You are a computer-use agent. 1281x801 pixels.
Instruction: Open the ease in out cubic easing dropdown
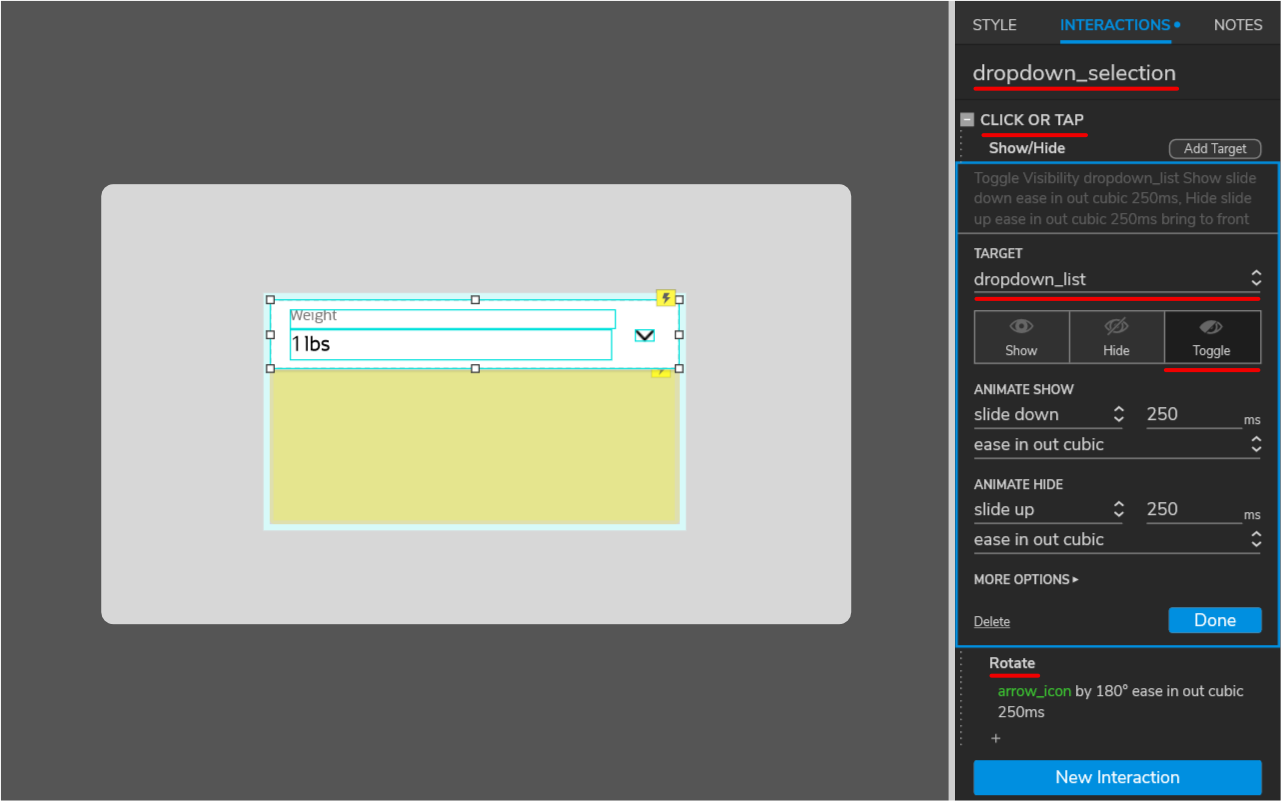pos(1117,444)
